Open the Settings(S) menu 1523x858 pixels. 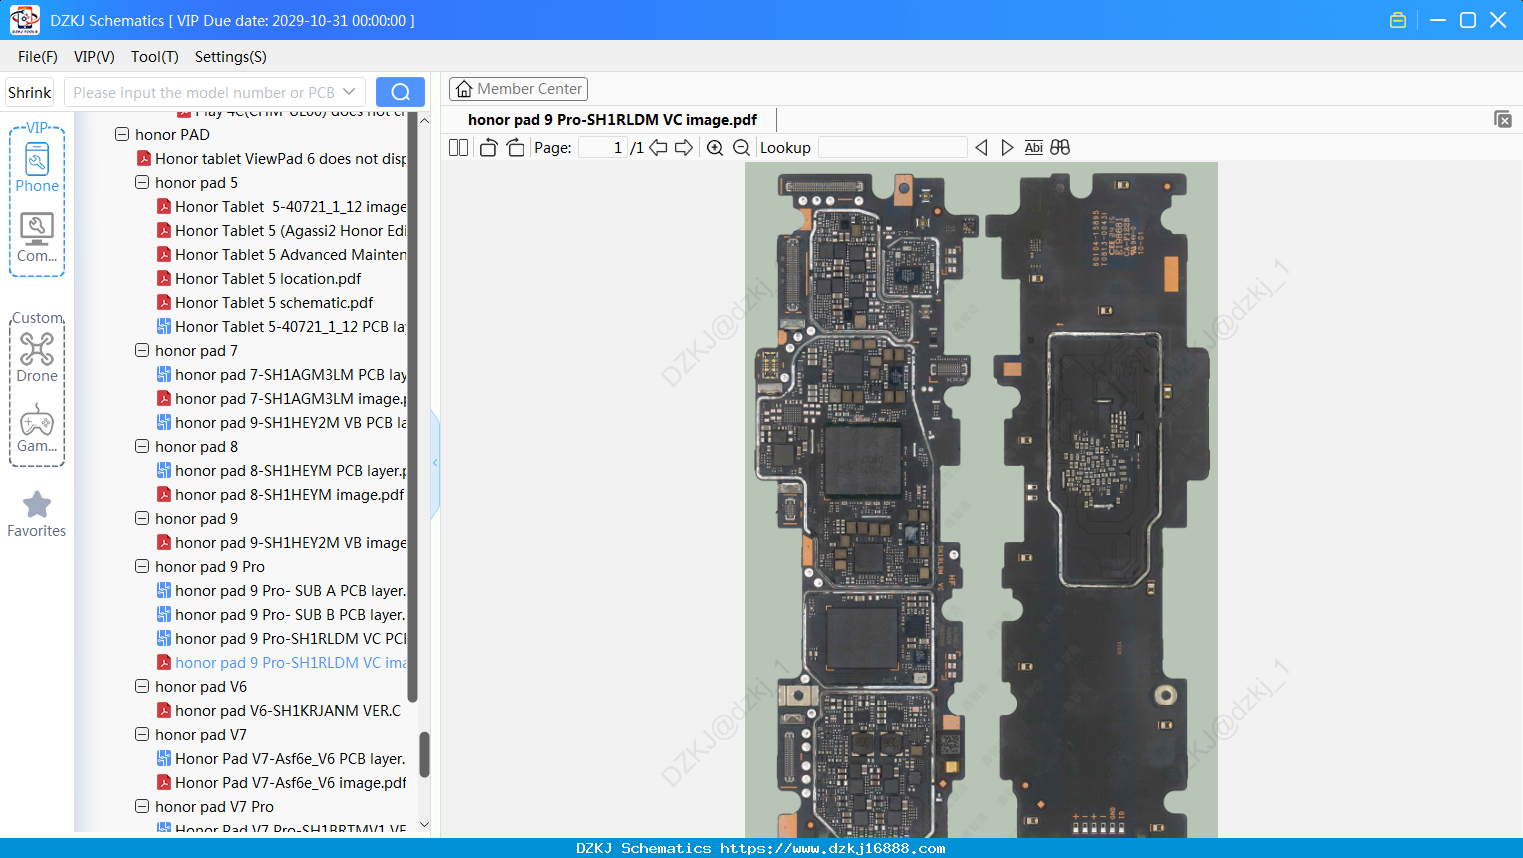(x=231, y=57)
